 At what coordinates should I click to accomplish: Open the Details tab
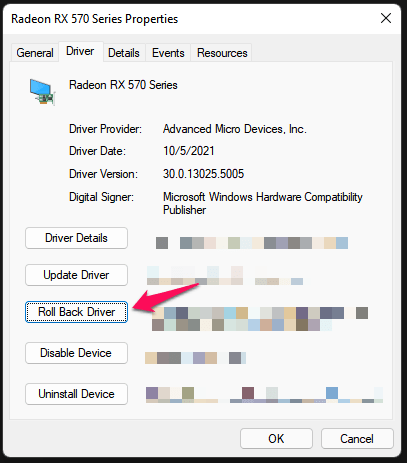pos(124,53)
